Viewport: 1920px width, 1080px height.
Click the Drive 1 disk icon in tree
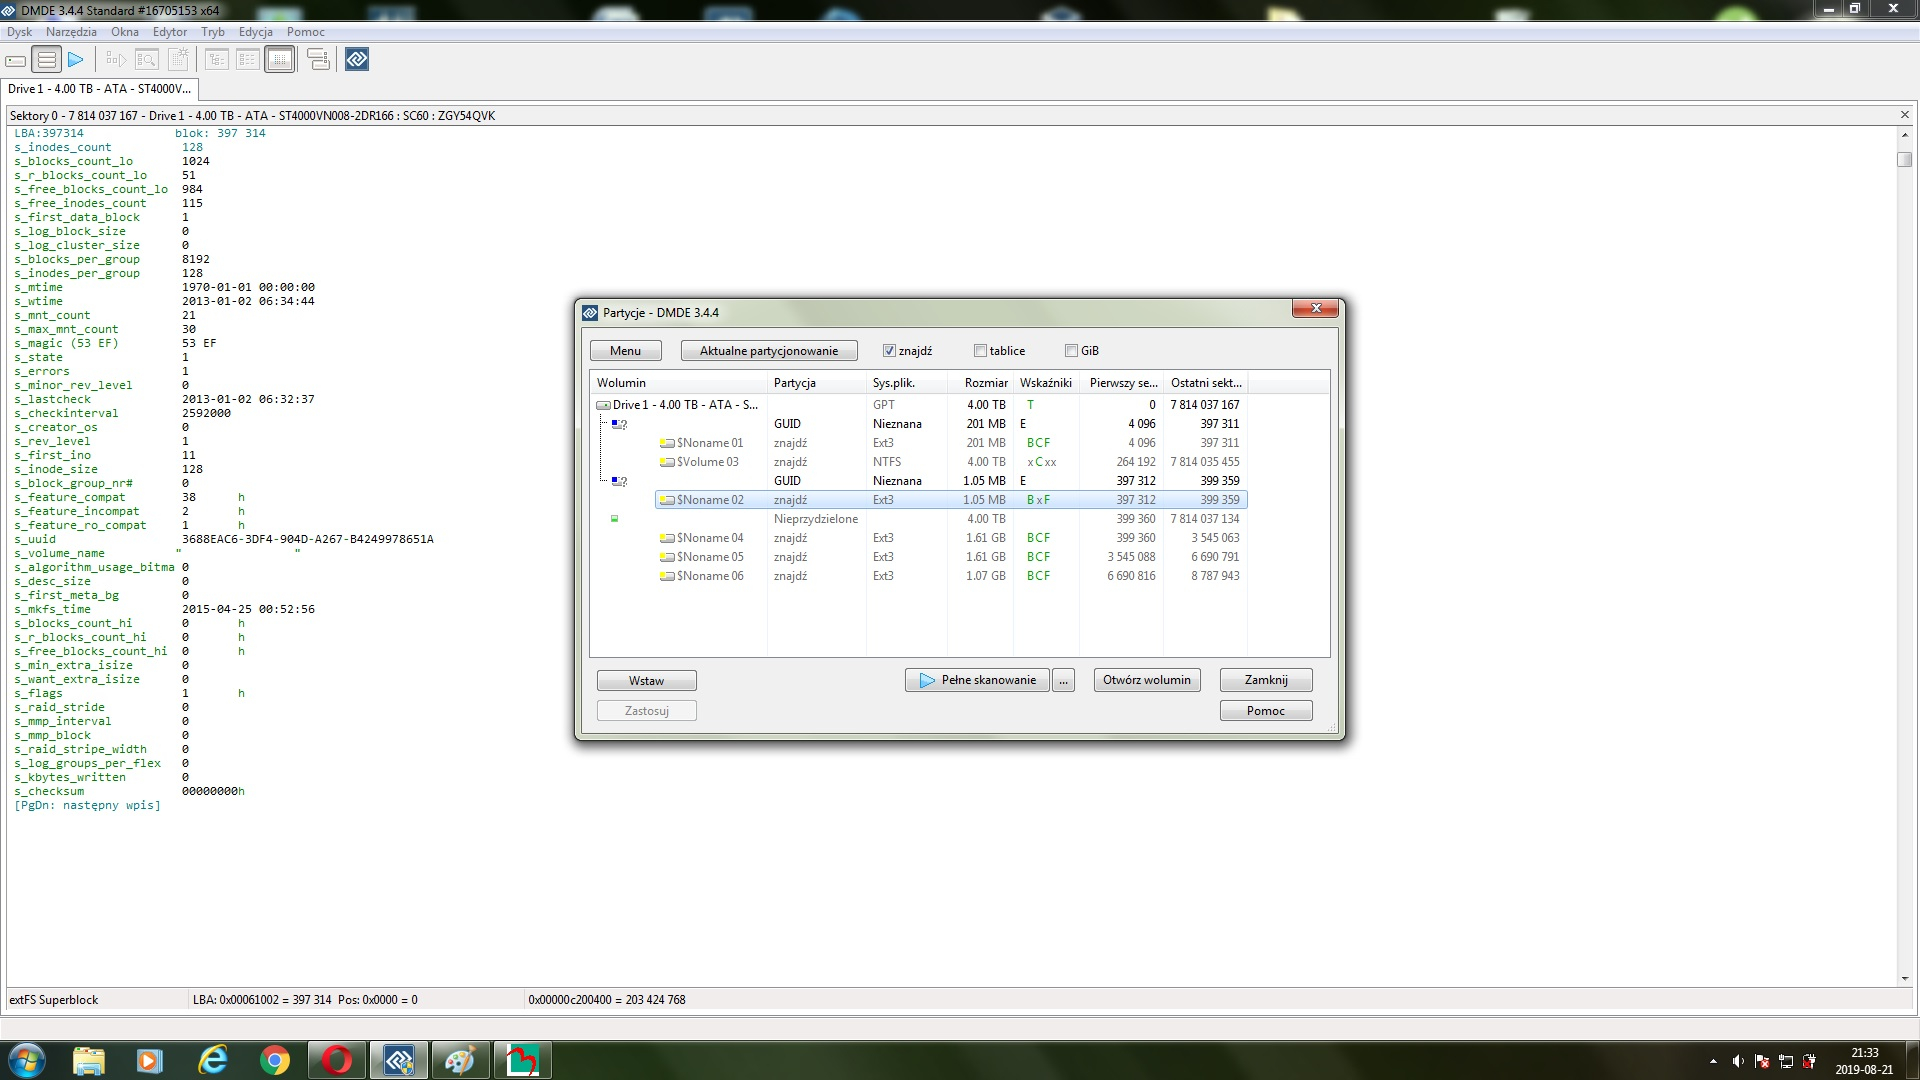pos(603,405)
